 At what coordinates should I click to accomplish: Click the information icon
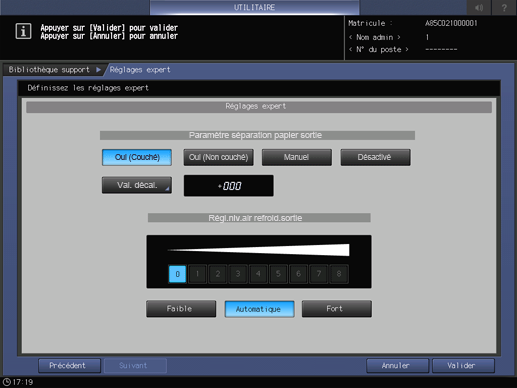point(23,31)
